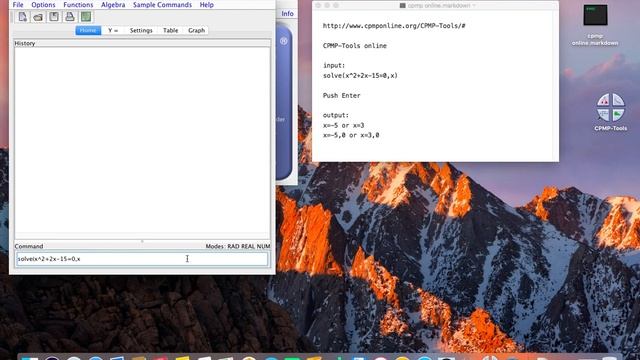Click the 'x=-5,0 or x=3,0' output line
This screenshot has width=640, height=360.
click(x=351, y=135)
